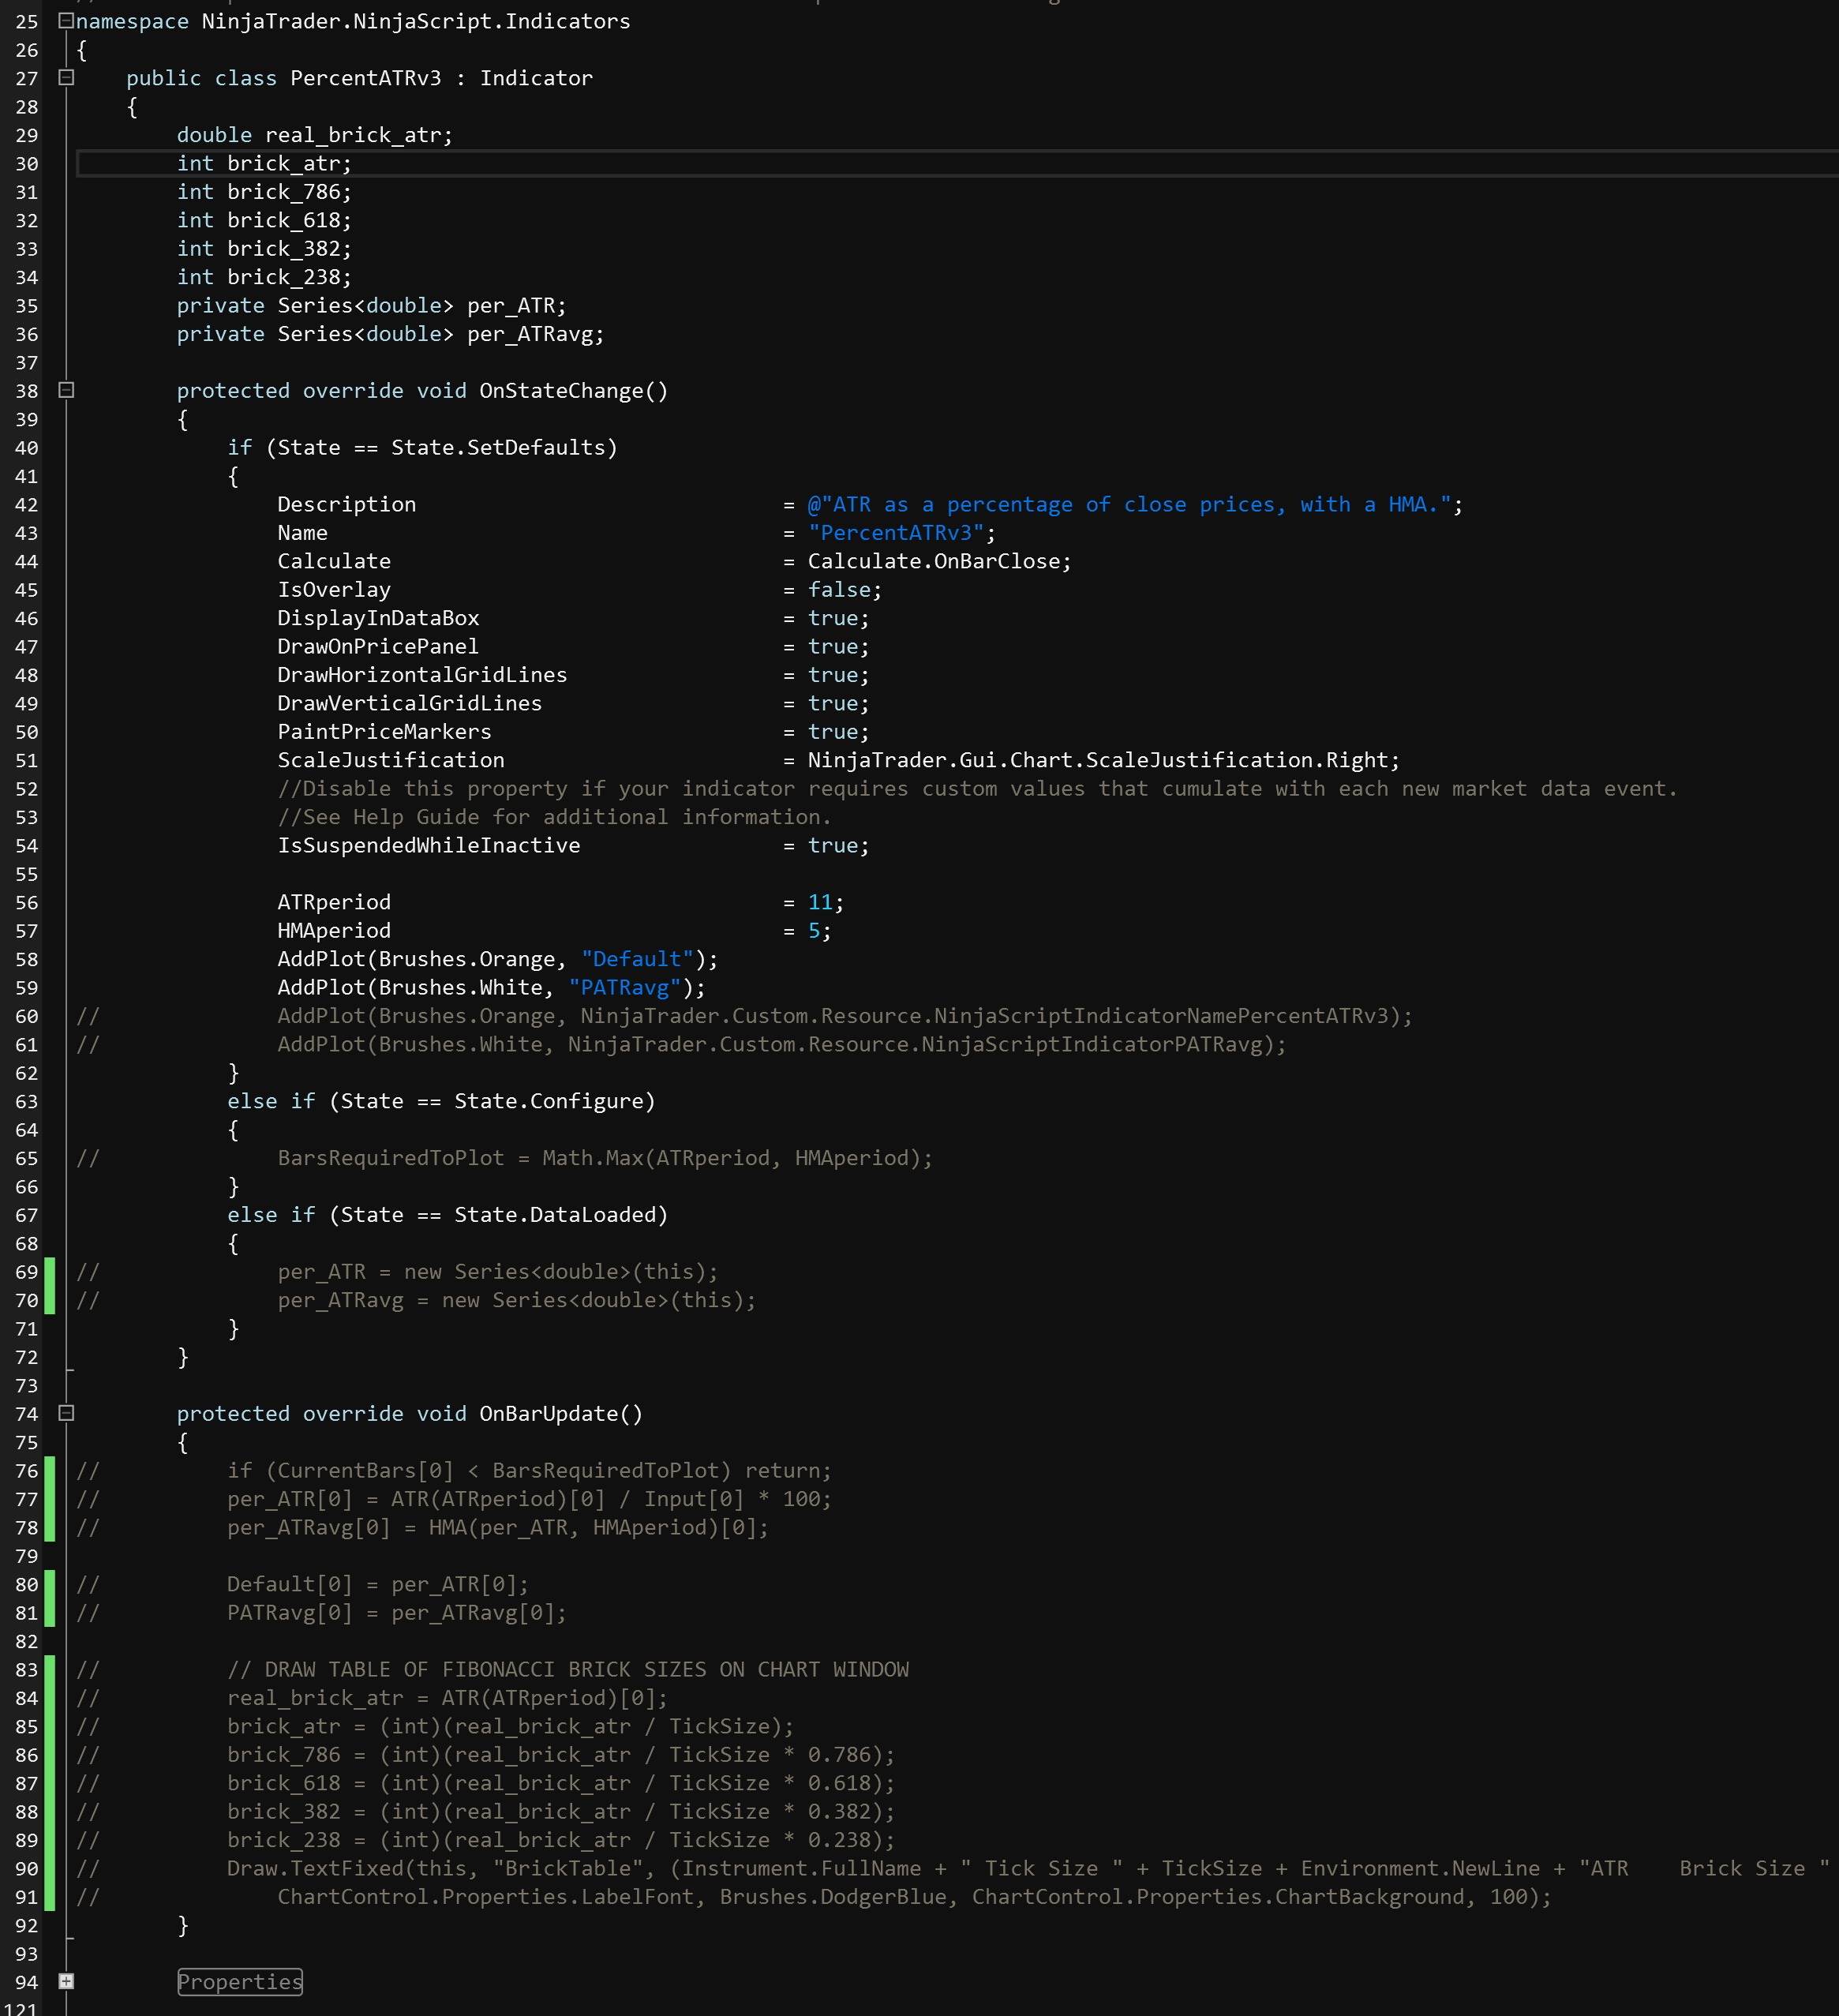
Task: Click the Properties collapsed region label
Action: pos(239,1982)
